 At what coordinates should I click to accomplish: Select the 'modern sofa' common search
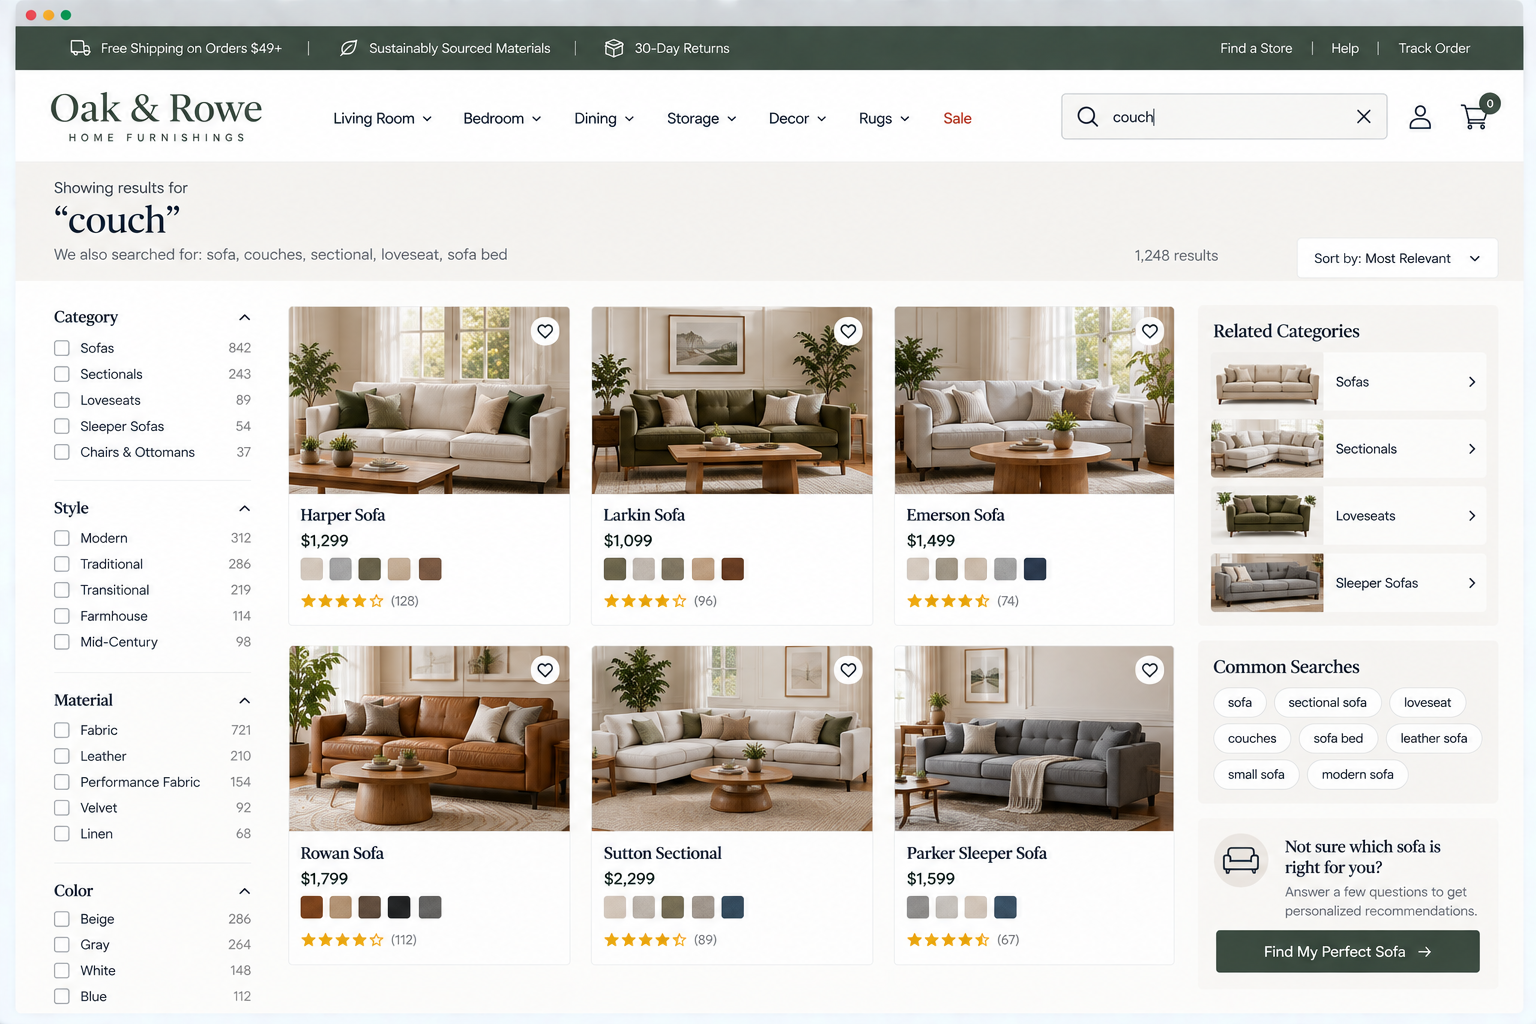(x=1357, y=775)
